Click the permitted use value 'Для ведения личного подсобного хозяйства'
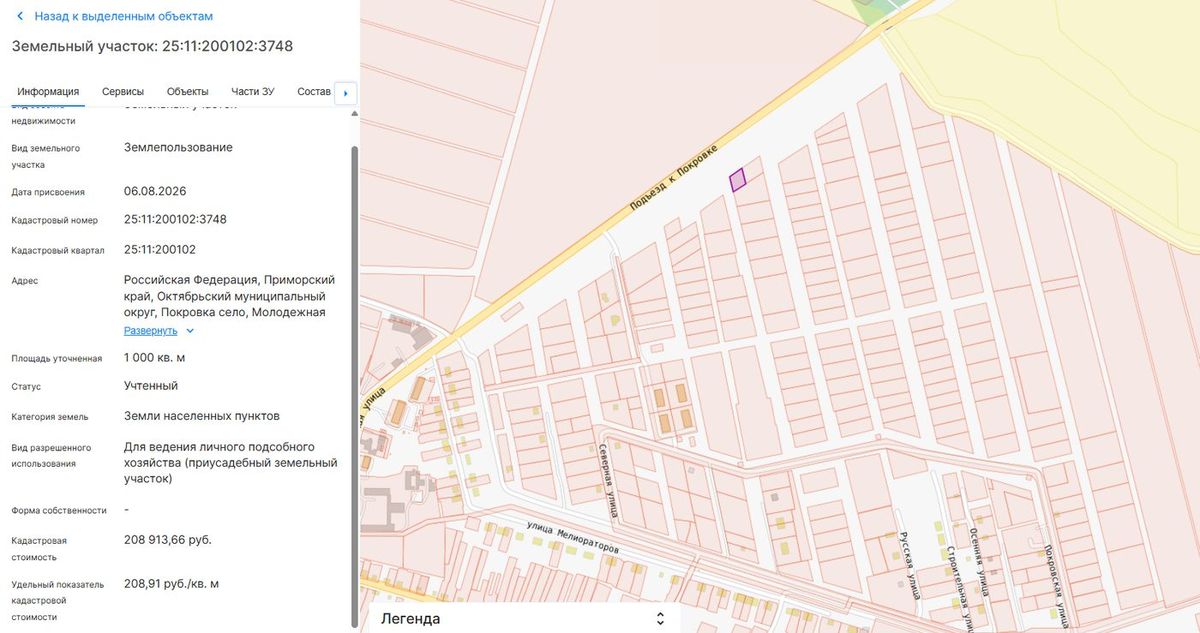The width and height of the screenshot is (1200, 633). coord(231,463)
